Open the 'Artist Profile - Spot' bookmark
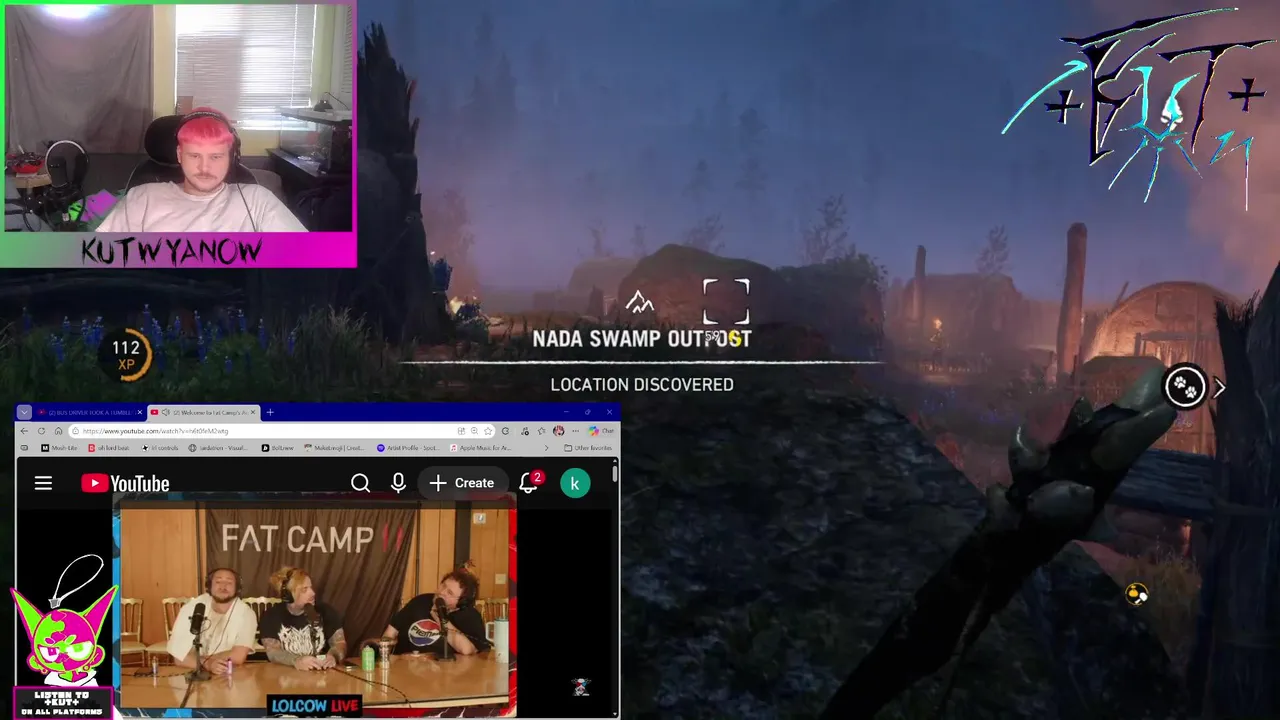Viewport: 1280px width, 720px height. 408,448
